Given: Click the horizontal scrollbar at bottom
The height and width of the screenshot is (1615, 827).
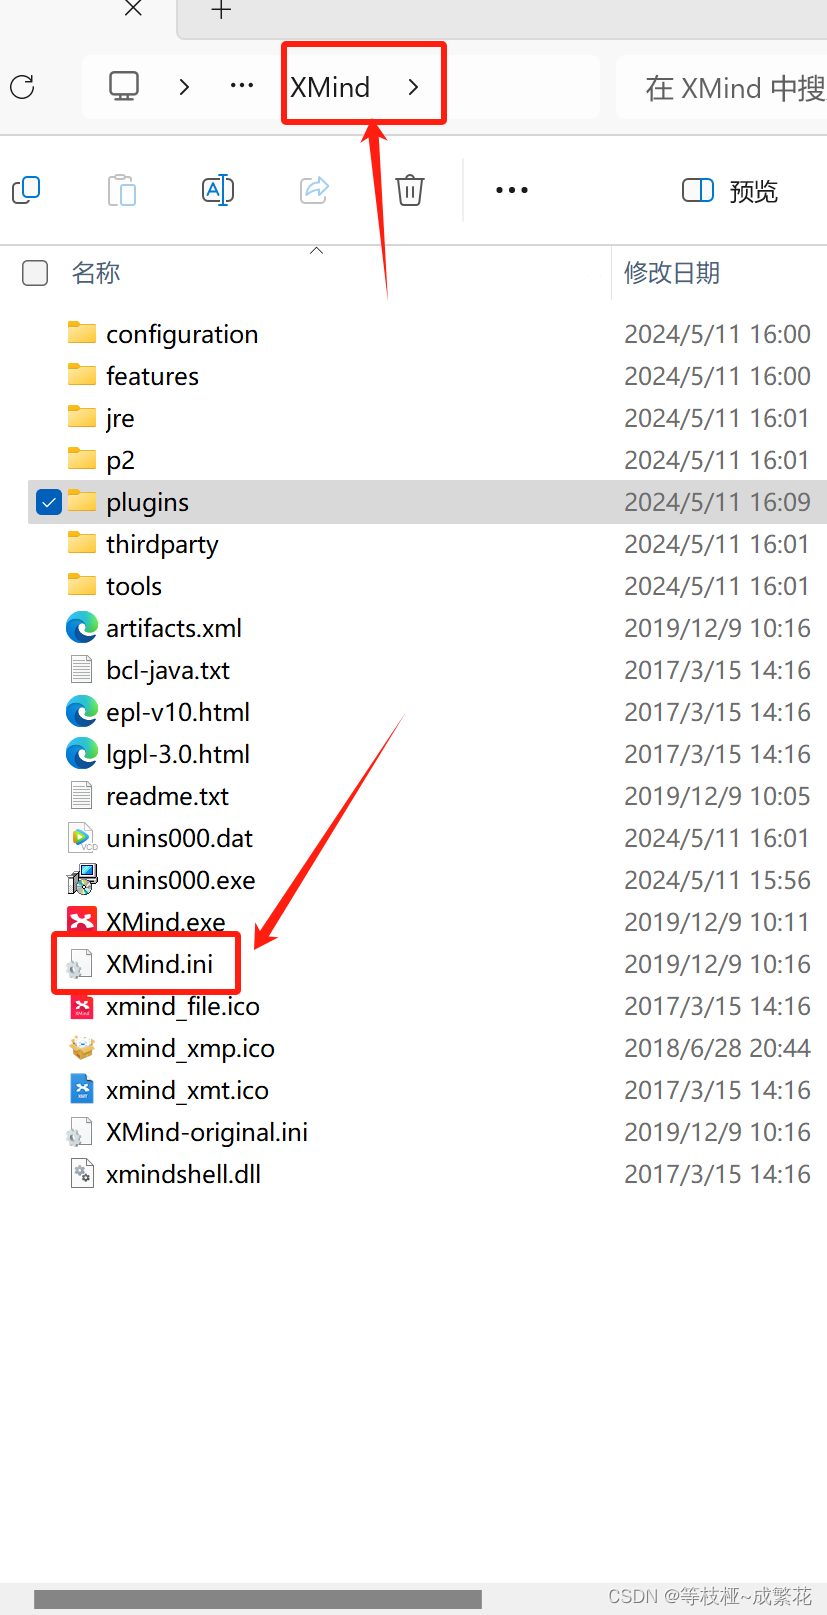Looking at the screenshot, I should (x=258, y=1599).
